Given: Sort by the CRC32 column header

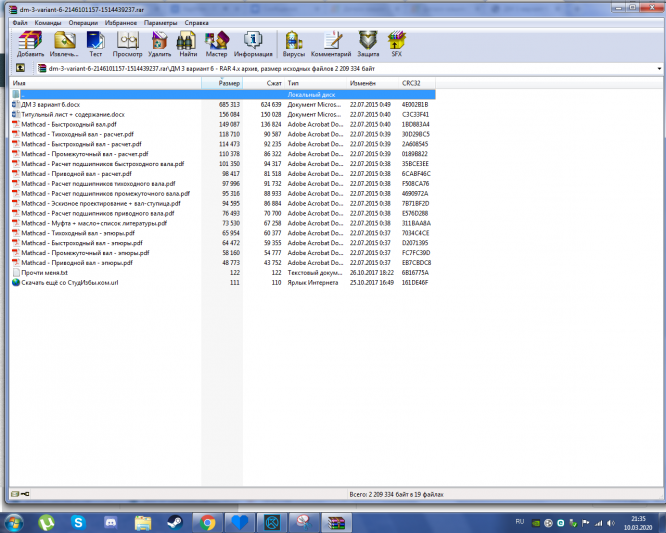Looking at the screenshot, I should pos(417,83).
